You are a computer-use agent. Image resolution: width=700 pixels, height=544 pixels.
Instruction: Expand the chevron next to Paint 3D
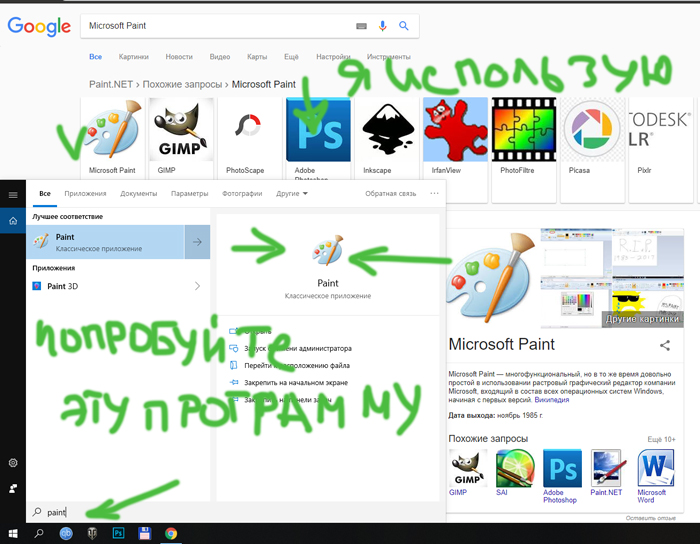[x=197, y=286]
